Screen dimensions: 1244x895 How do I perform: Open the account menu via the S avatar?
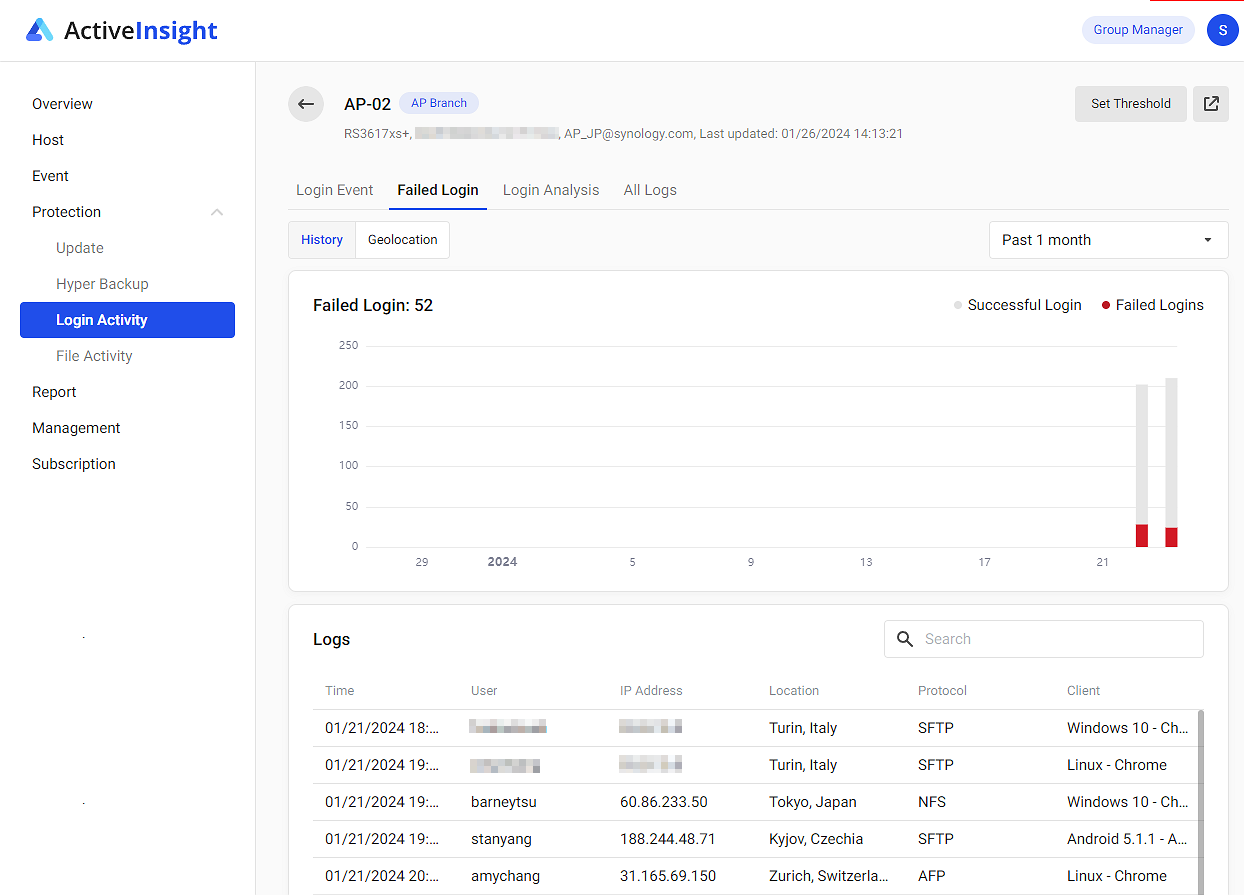1222,30
